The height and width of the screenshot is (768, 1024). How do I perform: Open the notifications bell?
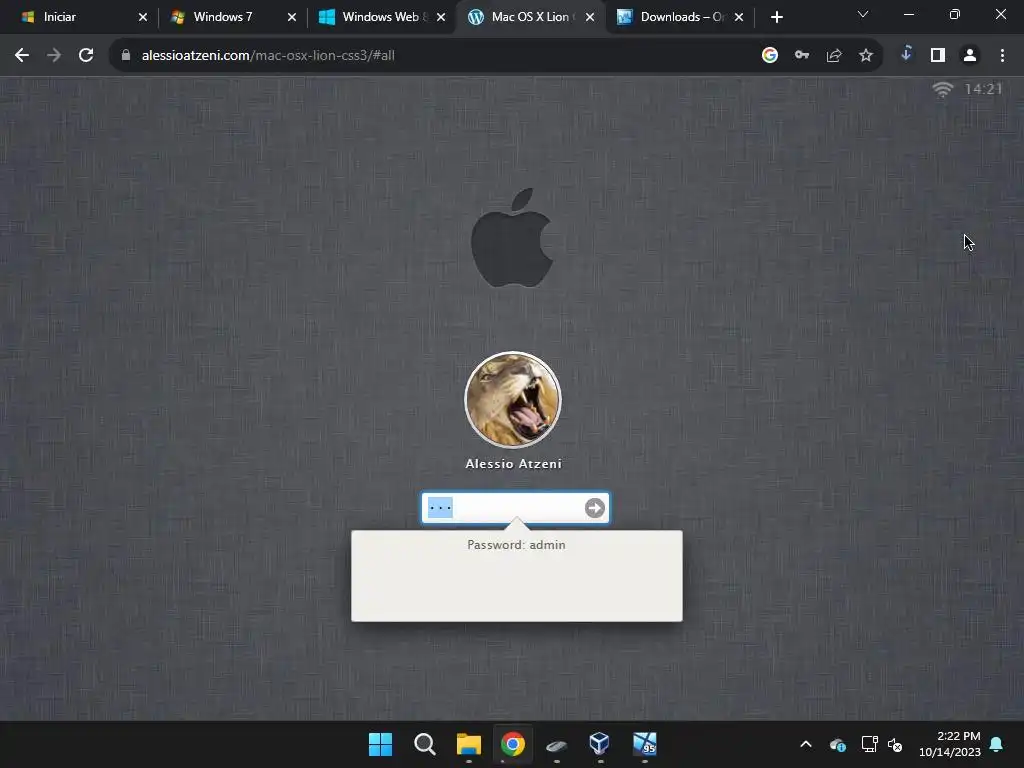click(997, 744)
